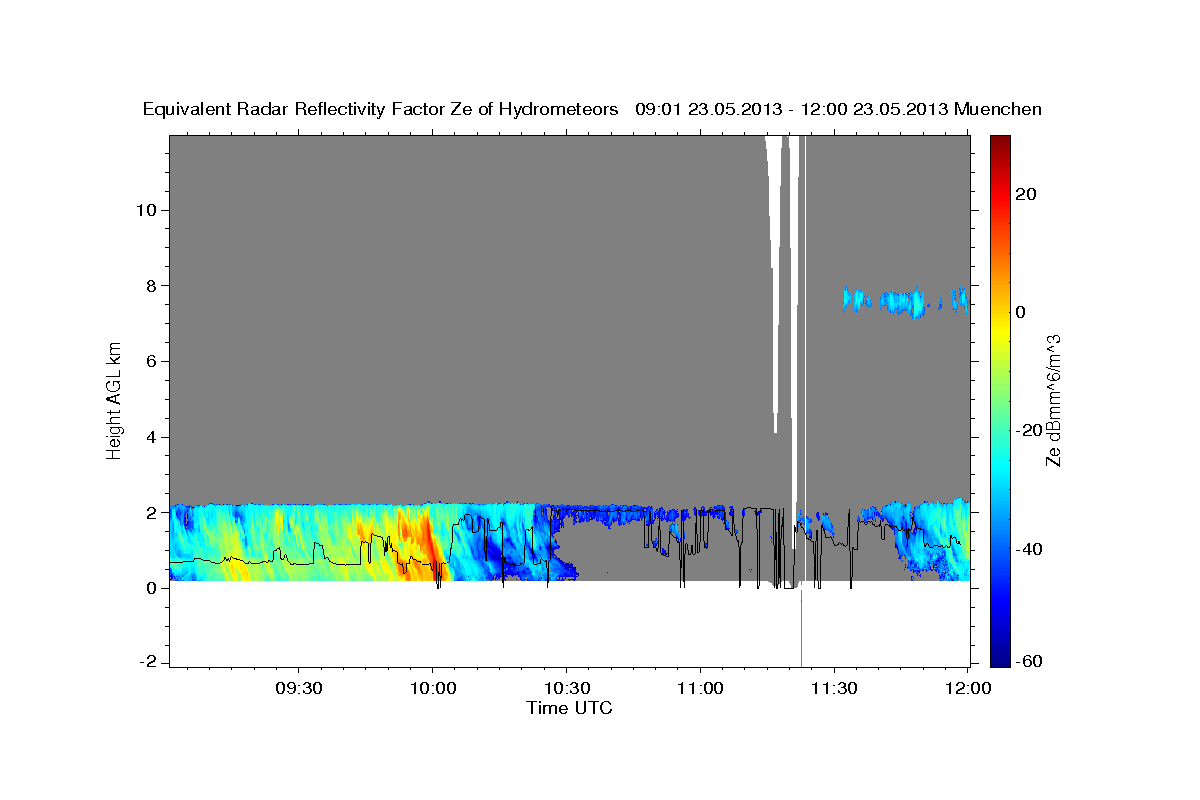Click the 10:30 time tick label
This screenshot has width=1200, height=800.
pyautogui.click(x=566, y=688)
